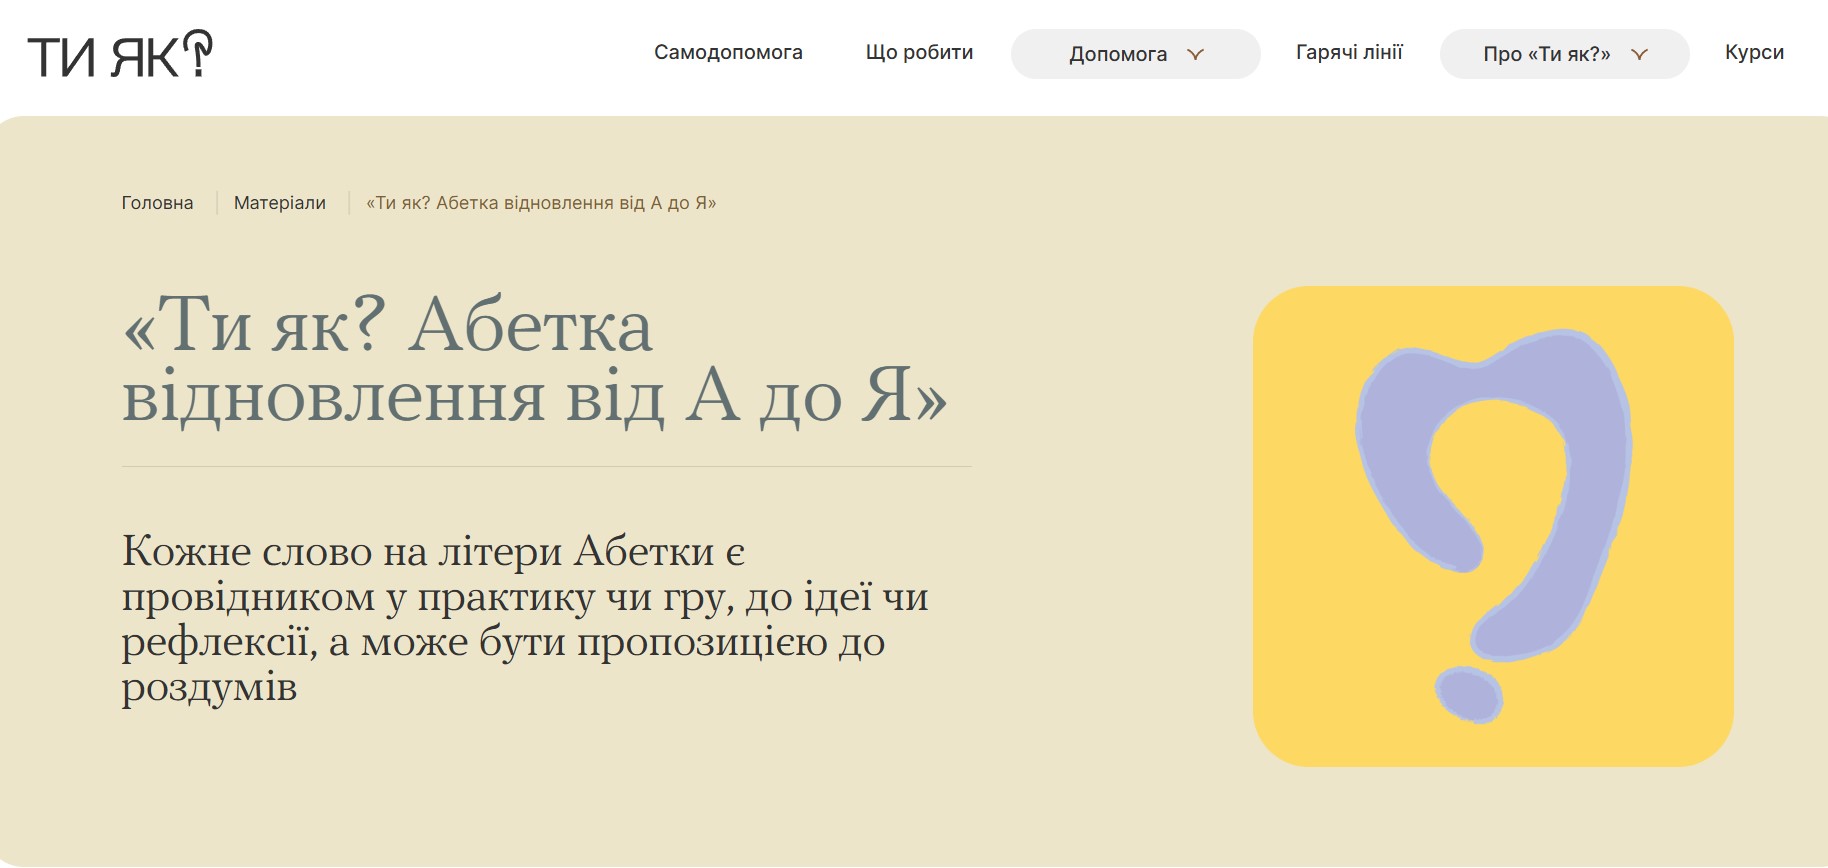The width and height of the screenshot is (1828, 868).
Task: Open Курси in the navigation
Action: coord(1754,52)
